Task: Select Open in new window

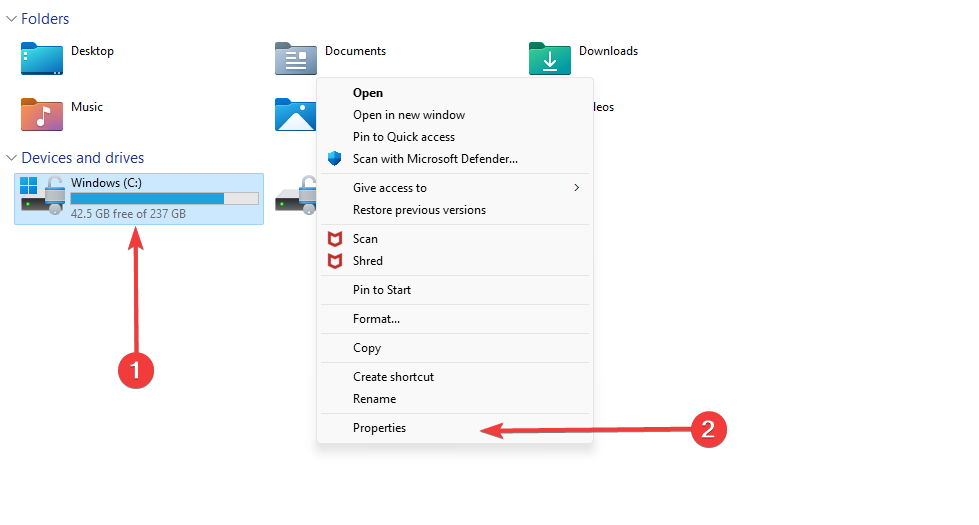Action: pos(455,115)
